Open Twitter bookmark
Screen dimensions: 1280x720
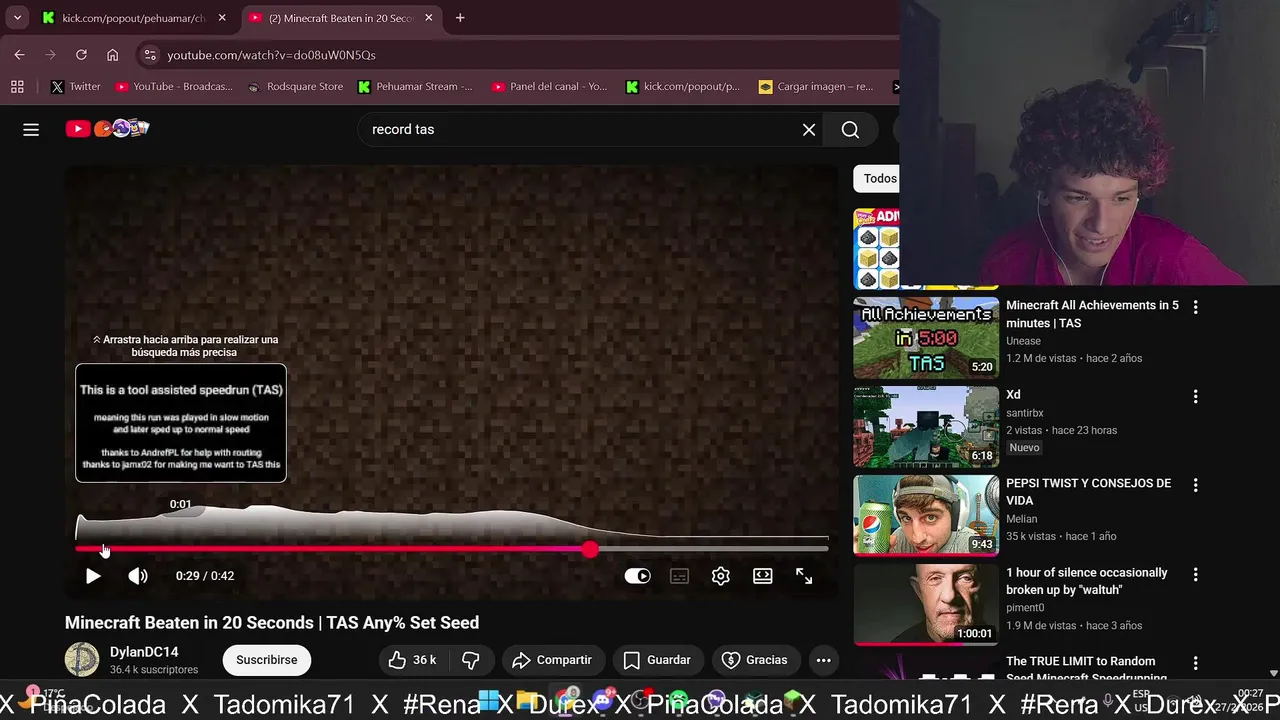75,87
